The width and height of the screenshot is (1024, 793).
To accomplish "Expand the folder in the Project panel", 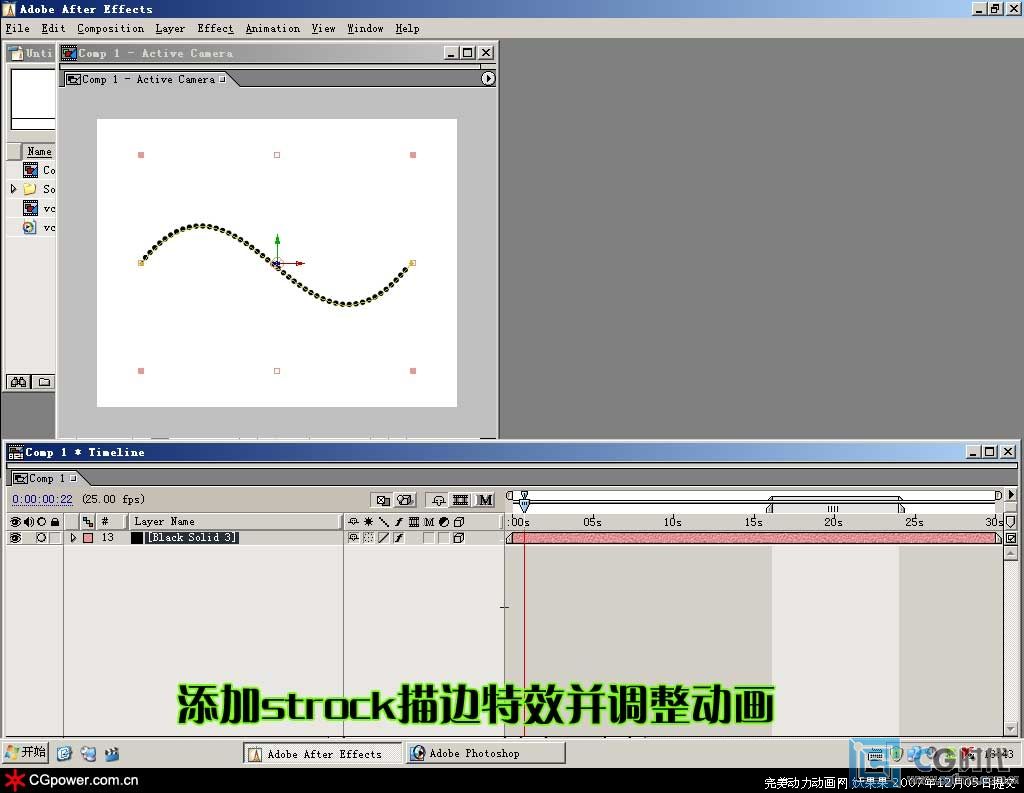I will point(13,189).
